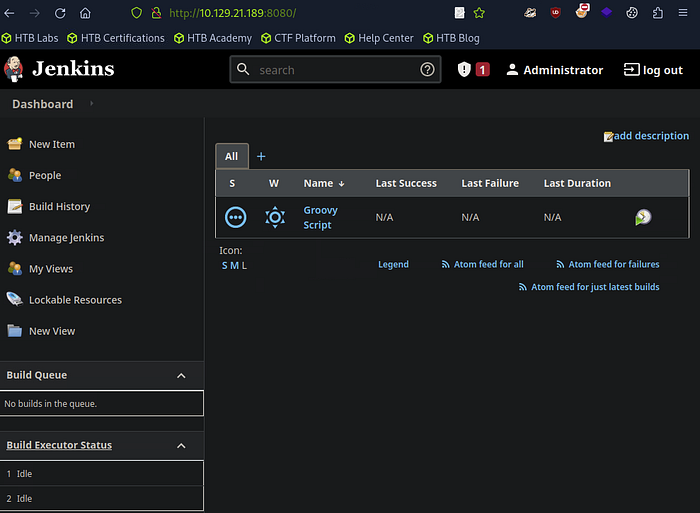Image resolution: width=700 pixels, height=513 pixels.
Task: Click the Jenkins butler logo
Action: [13, 69]
